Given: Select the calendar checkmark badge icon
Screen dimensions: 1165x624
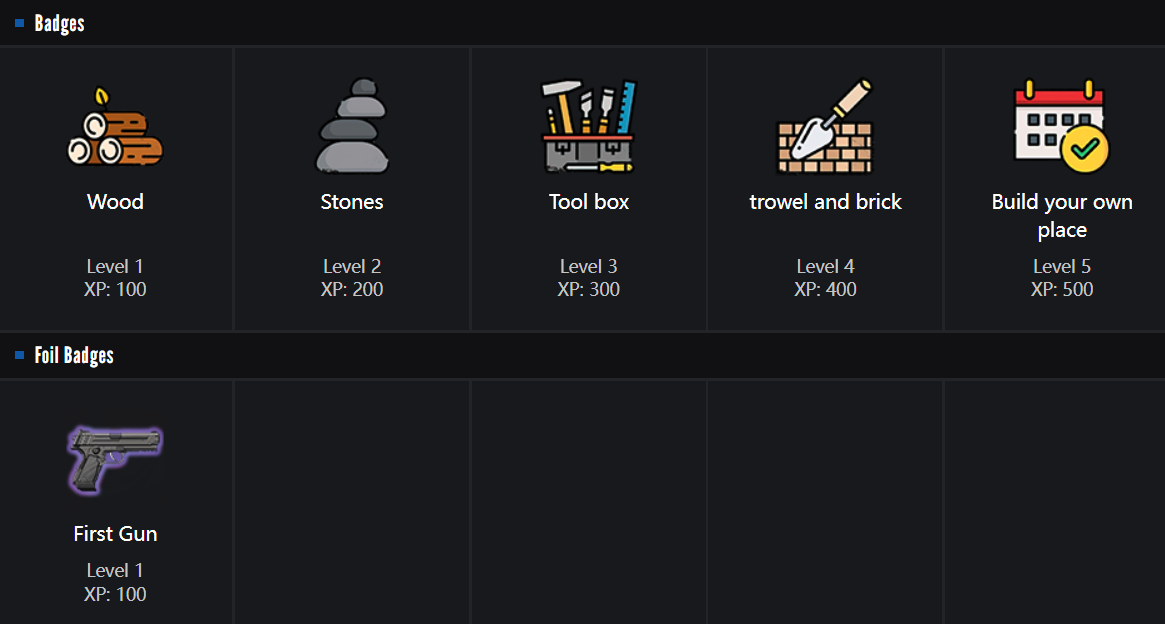Looking at the screenshot, I should coord(1061,127).
